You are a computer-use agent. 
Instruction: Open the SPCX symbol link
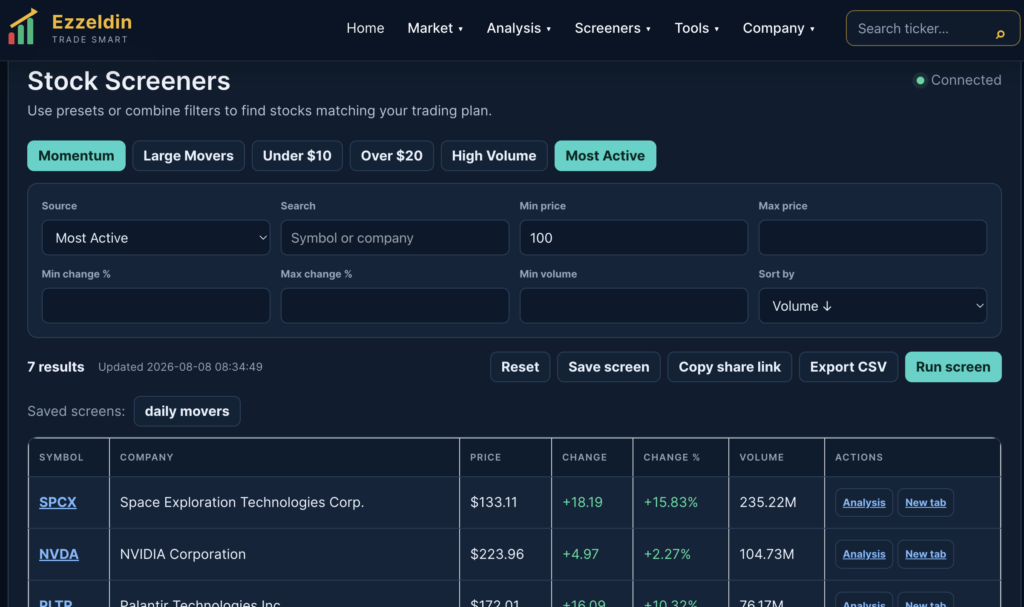(x=57, y=502)
